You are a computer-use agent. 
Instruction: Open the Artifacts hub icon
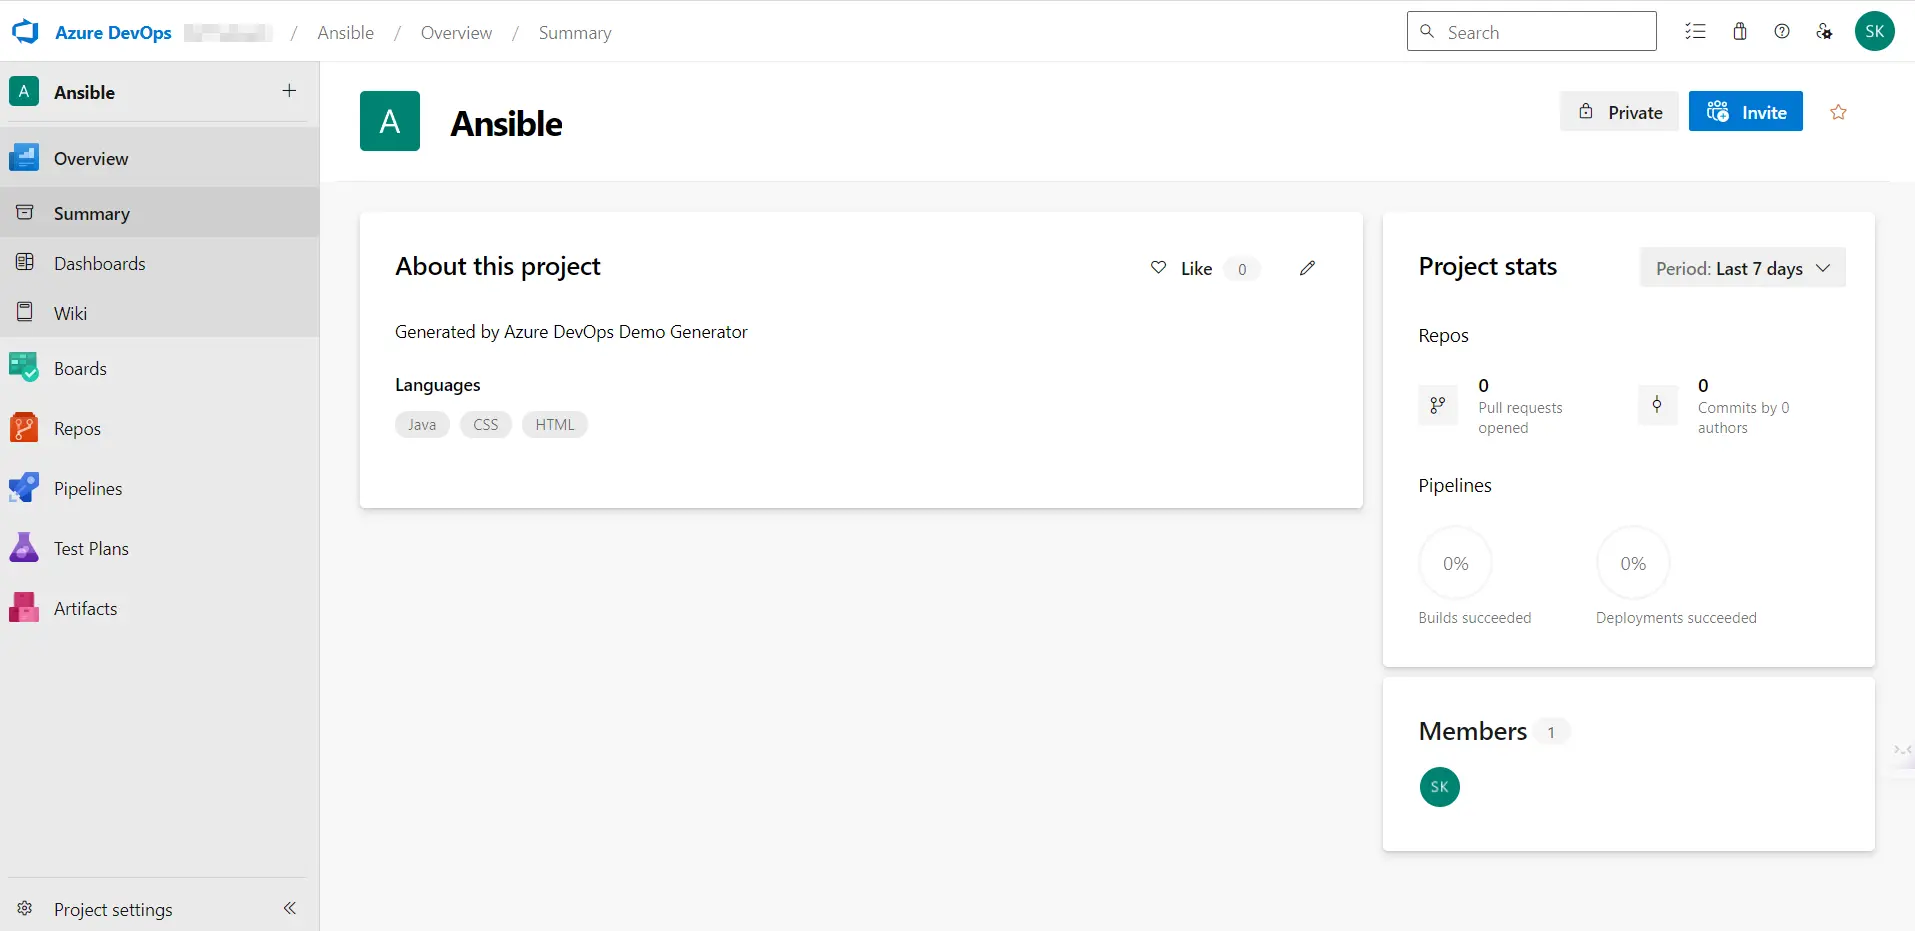click(24, 608)
